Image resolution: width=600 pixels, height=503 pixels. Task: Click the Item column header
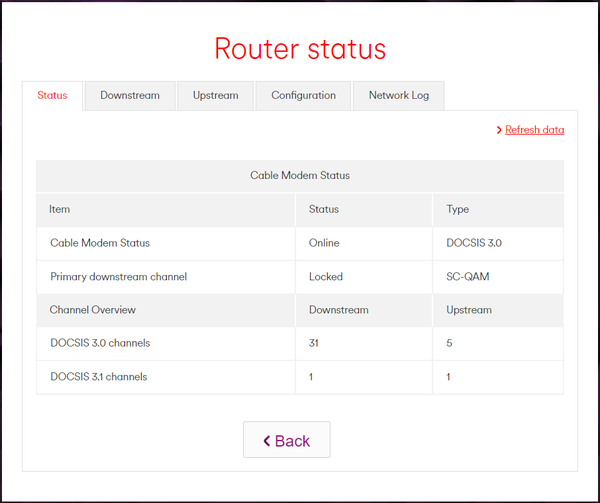coord(60,209)
